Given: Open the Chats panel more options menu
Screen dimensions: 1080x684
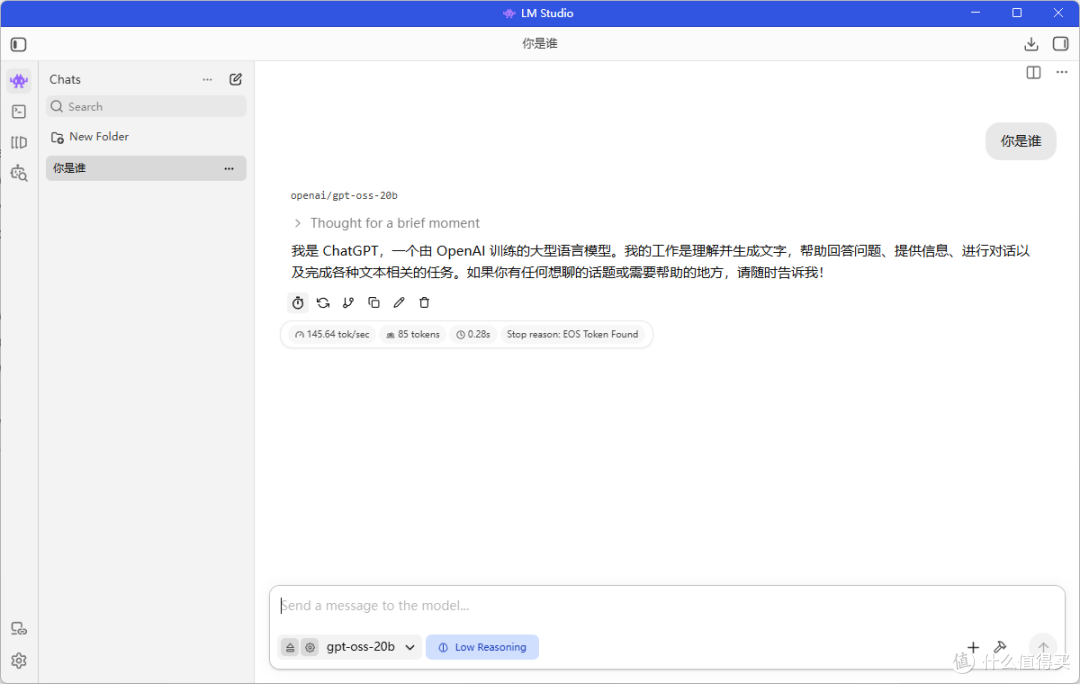Looking at the screenshot, I should tap(207, 79).
